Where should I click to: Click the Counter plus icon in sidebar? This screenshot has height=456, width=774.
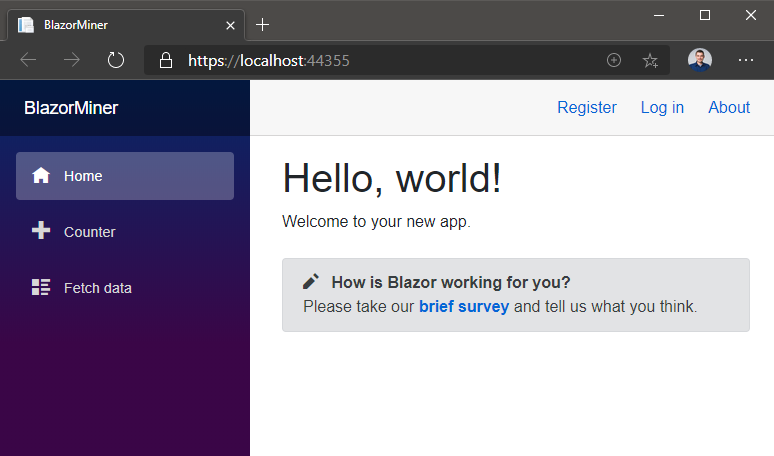(41, 230)
